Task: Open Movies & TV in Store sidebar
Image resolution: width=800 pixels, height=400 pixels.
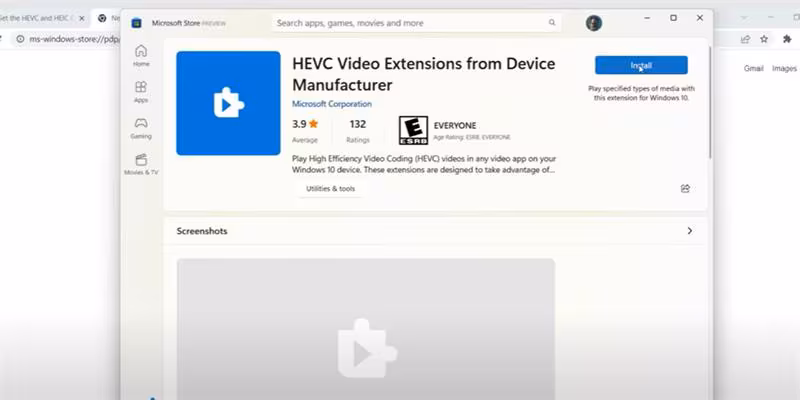Action: 141,164
